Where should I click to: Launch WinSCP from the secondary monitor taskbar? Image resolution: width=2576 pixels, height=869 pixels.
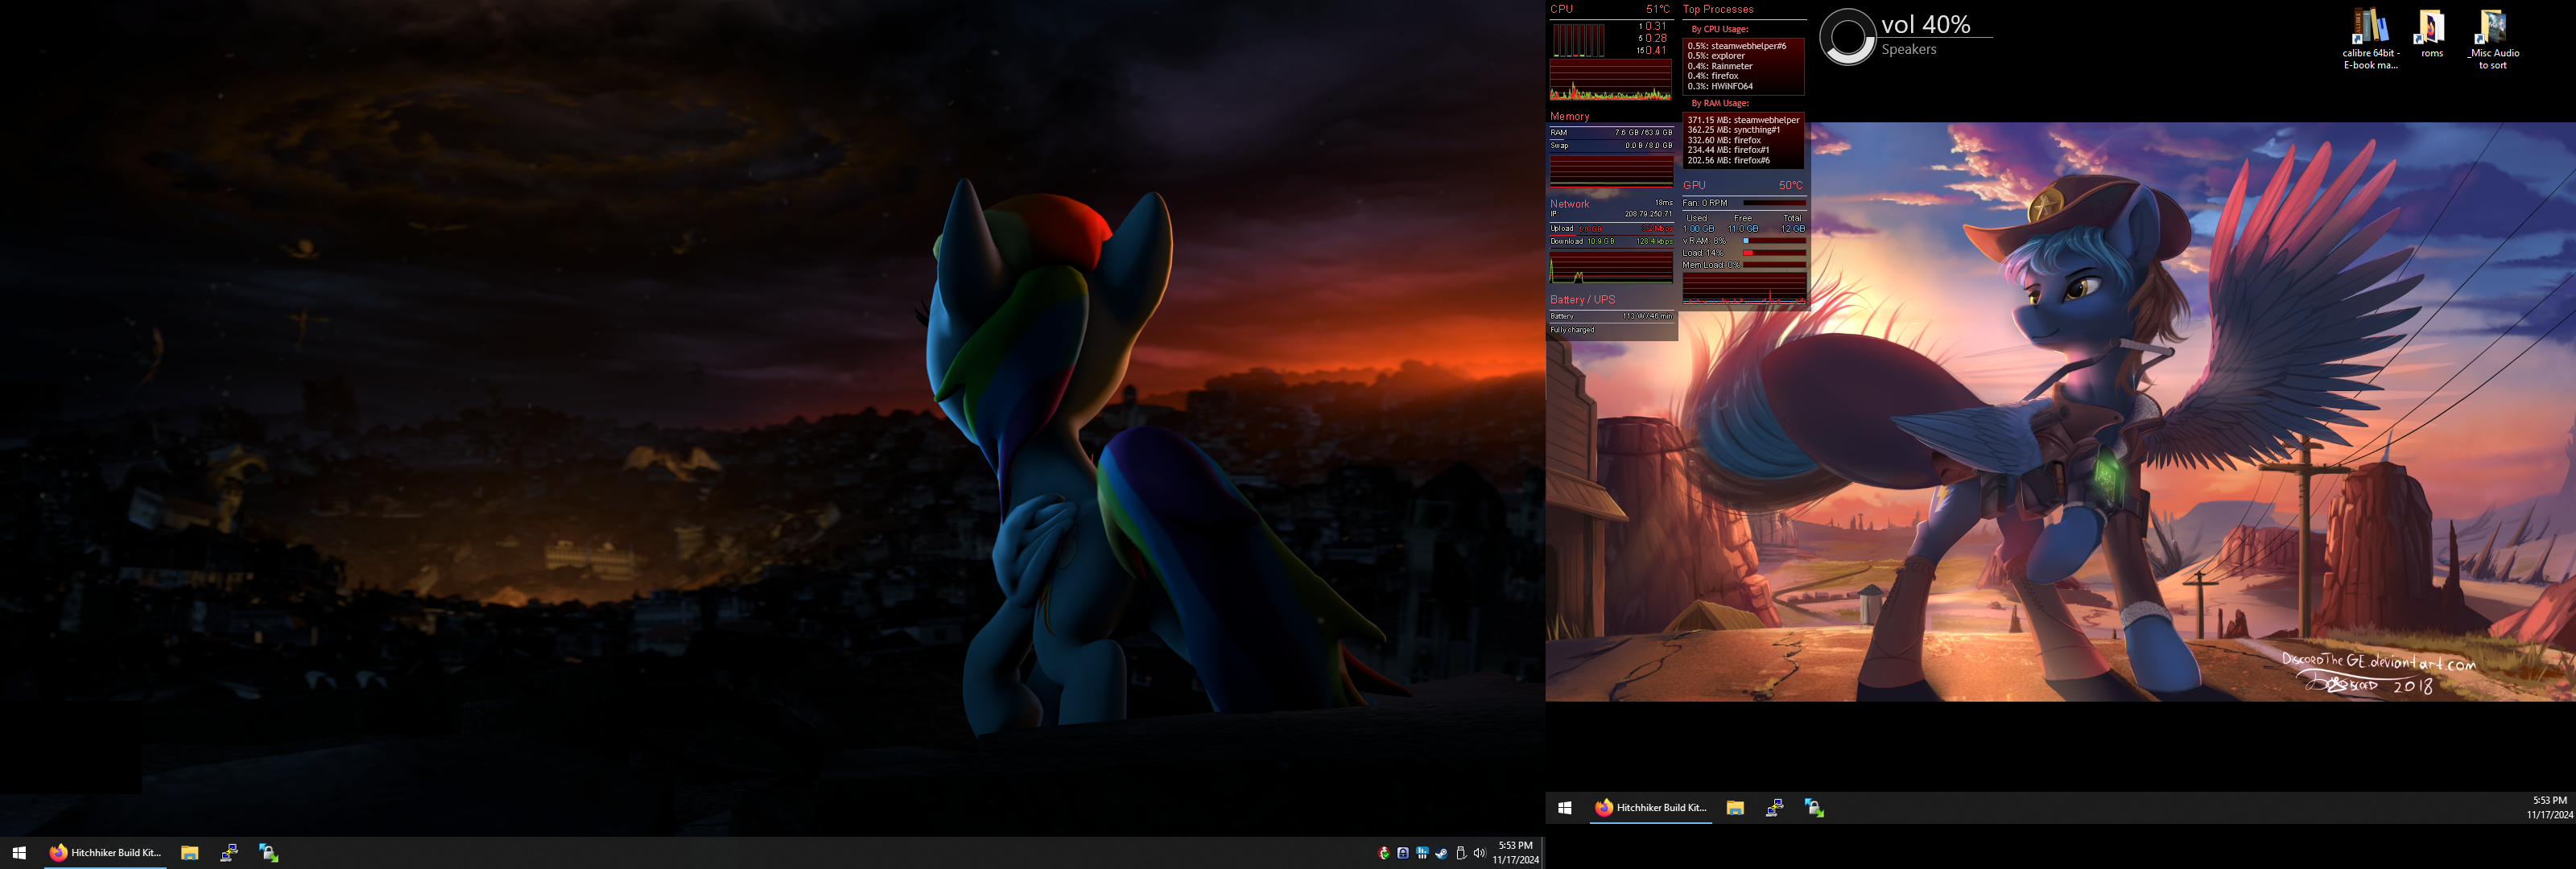[x=1814, y=807]
